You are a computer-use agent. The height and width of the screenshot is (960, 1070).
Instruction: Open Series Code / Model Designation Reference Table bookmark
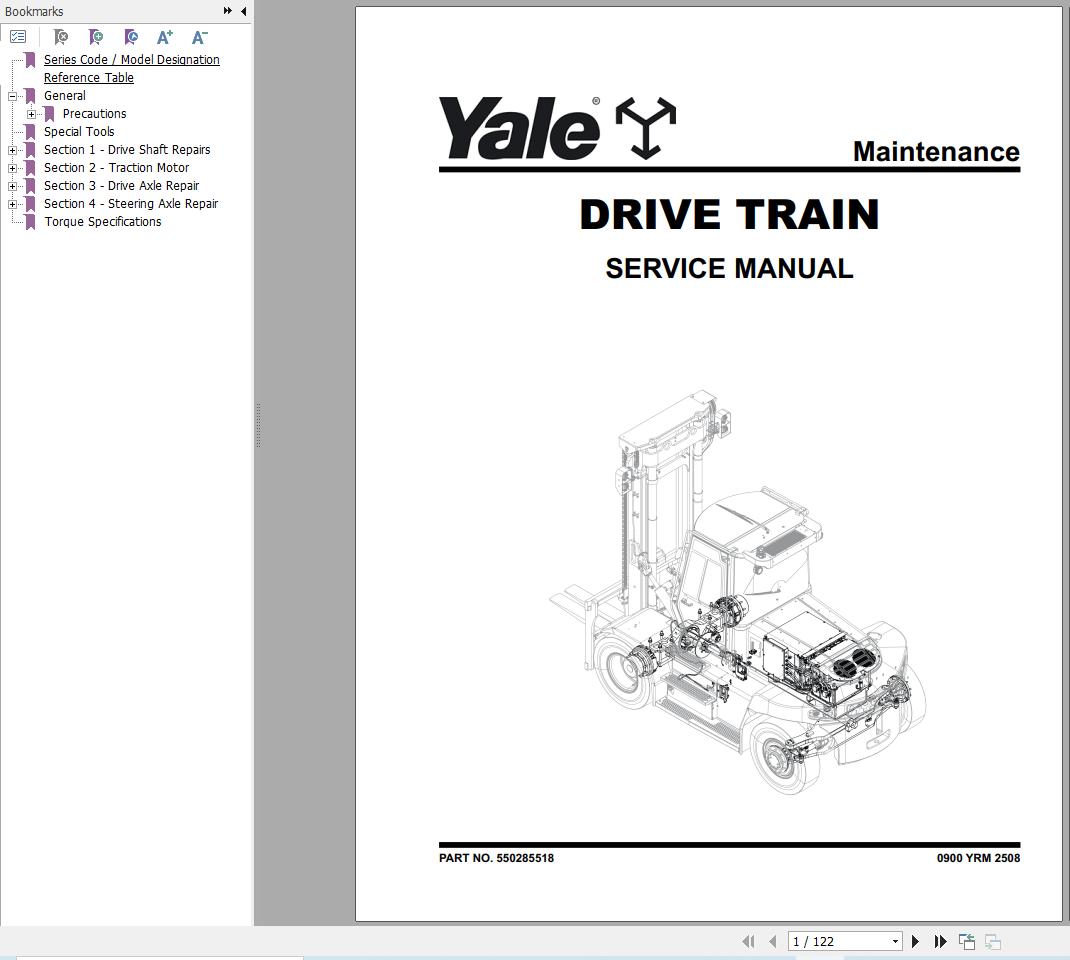click(x=132, y=68)
